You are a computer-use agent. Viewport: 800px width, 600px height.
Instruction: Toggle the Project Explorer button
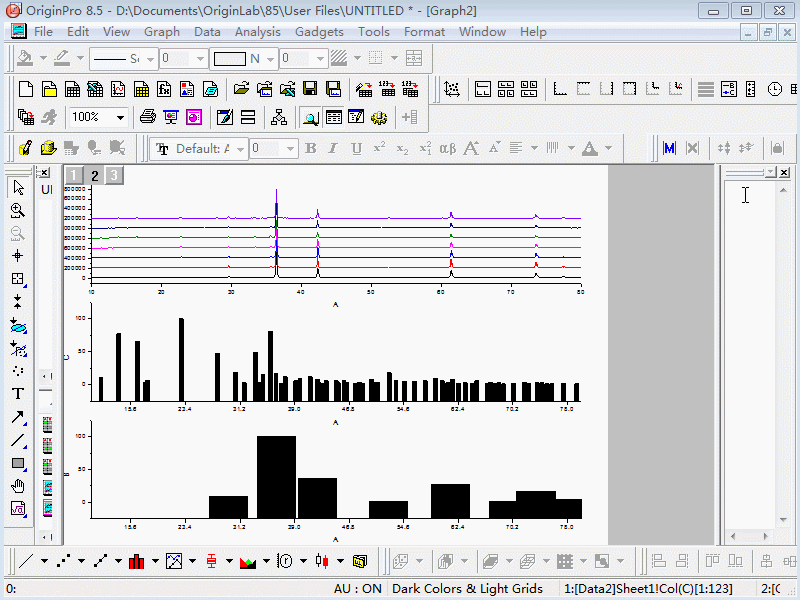pyautogui.click(x=311, y=117)
